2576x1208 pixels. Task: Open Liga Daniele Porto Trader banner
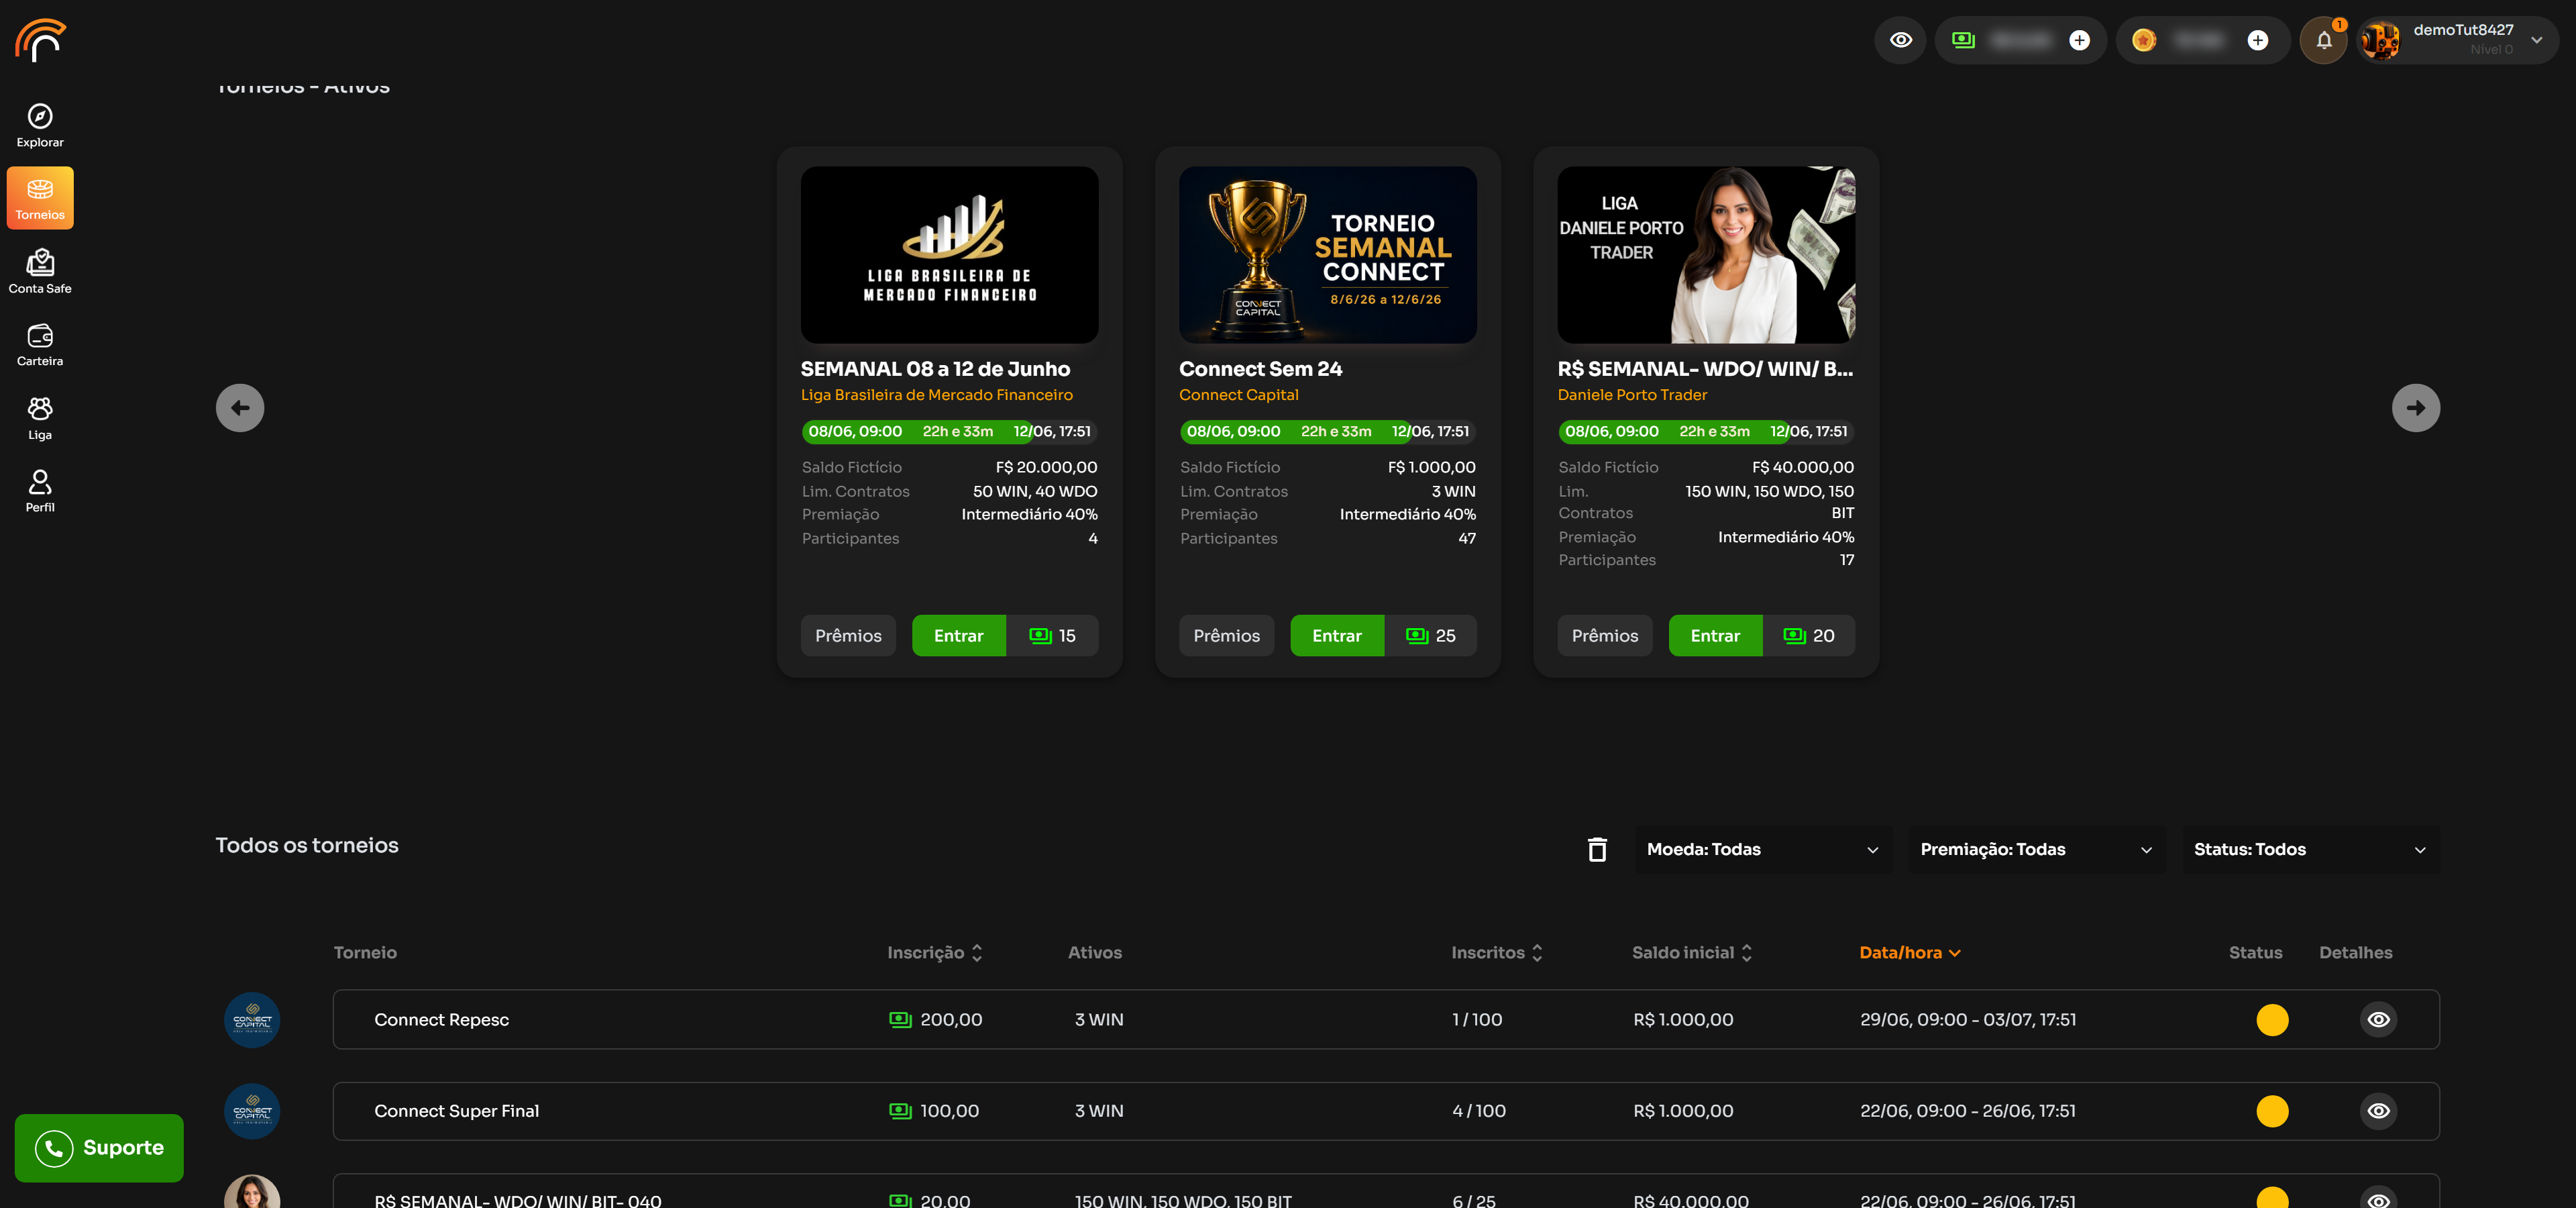tap(1706, 255)
